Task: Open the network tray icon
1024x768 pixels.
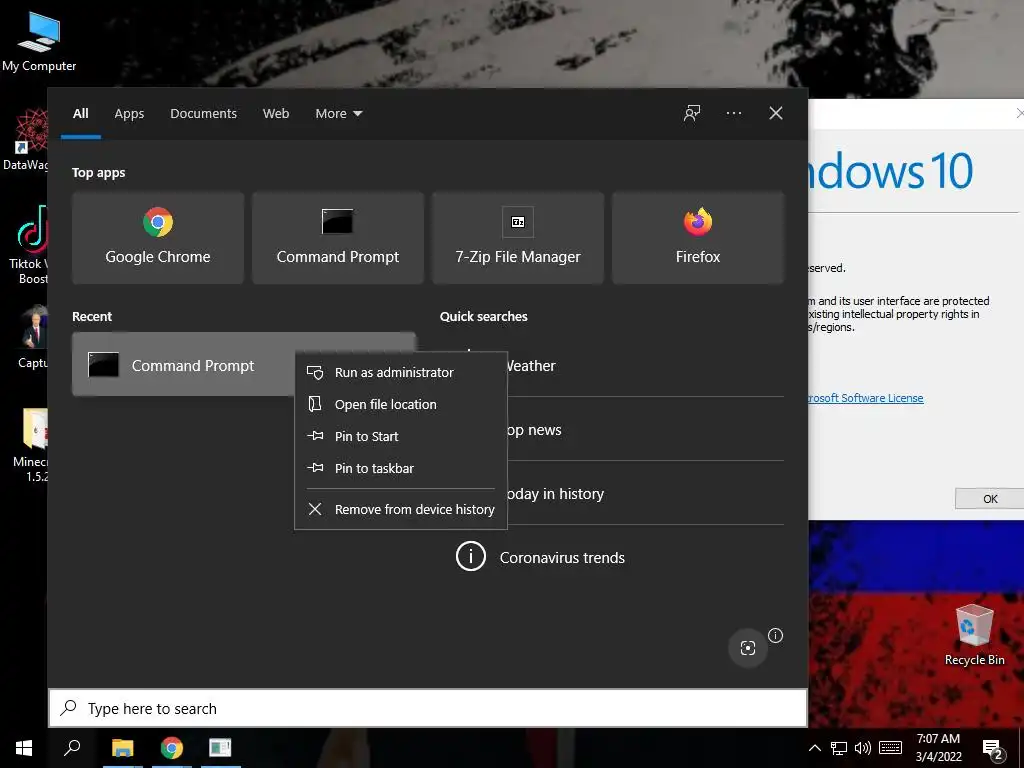Action: click(839, 748)
